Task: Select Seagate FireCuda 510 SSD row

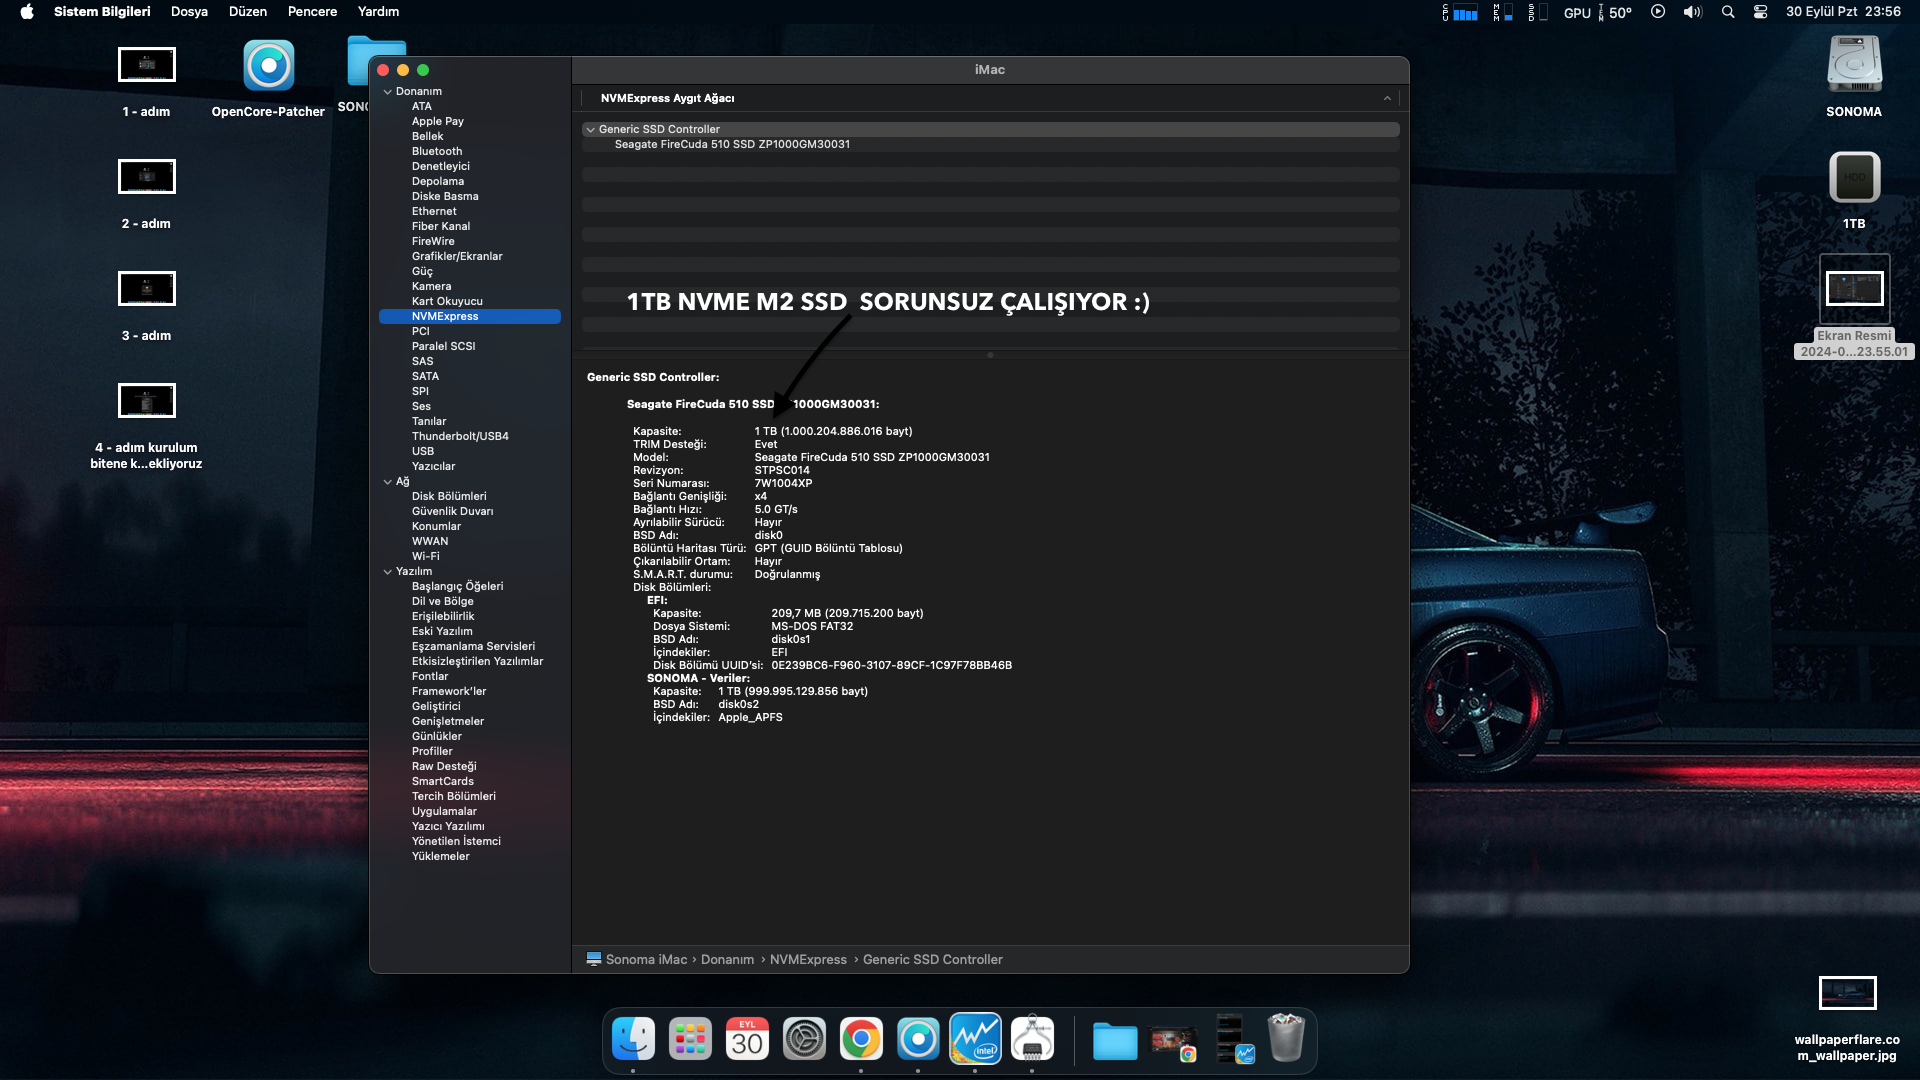Action: click(x=732, y=145)
